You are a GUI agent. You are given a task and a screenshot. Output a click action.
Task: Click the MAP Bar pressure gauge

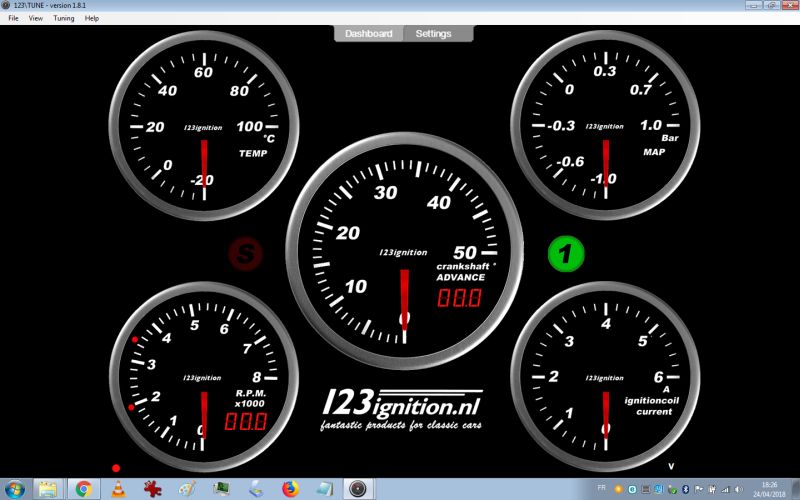point(604,126)
